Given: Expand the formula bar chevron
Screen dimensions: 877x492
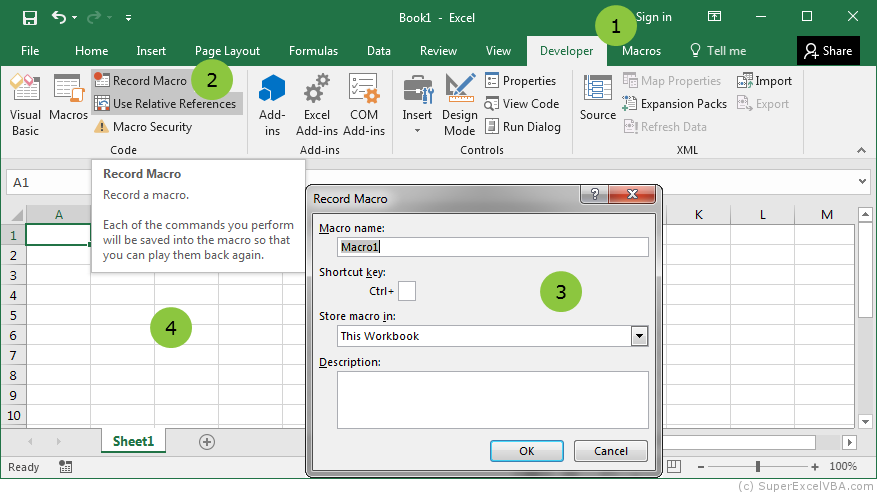Looking at the screenshot, I should (x=862, y=181).
